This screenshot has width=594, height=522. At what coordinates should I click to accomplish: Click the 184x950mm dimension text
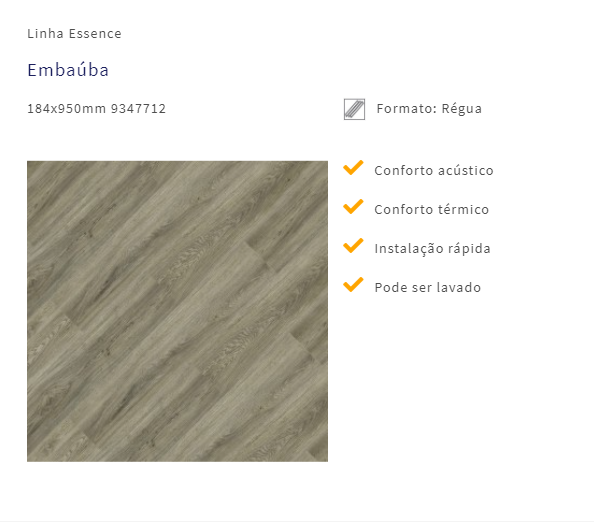click(x=66, y=109)
